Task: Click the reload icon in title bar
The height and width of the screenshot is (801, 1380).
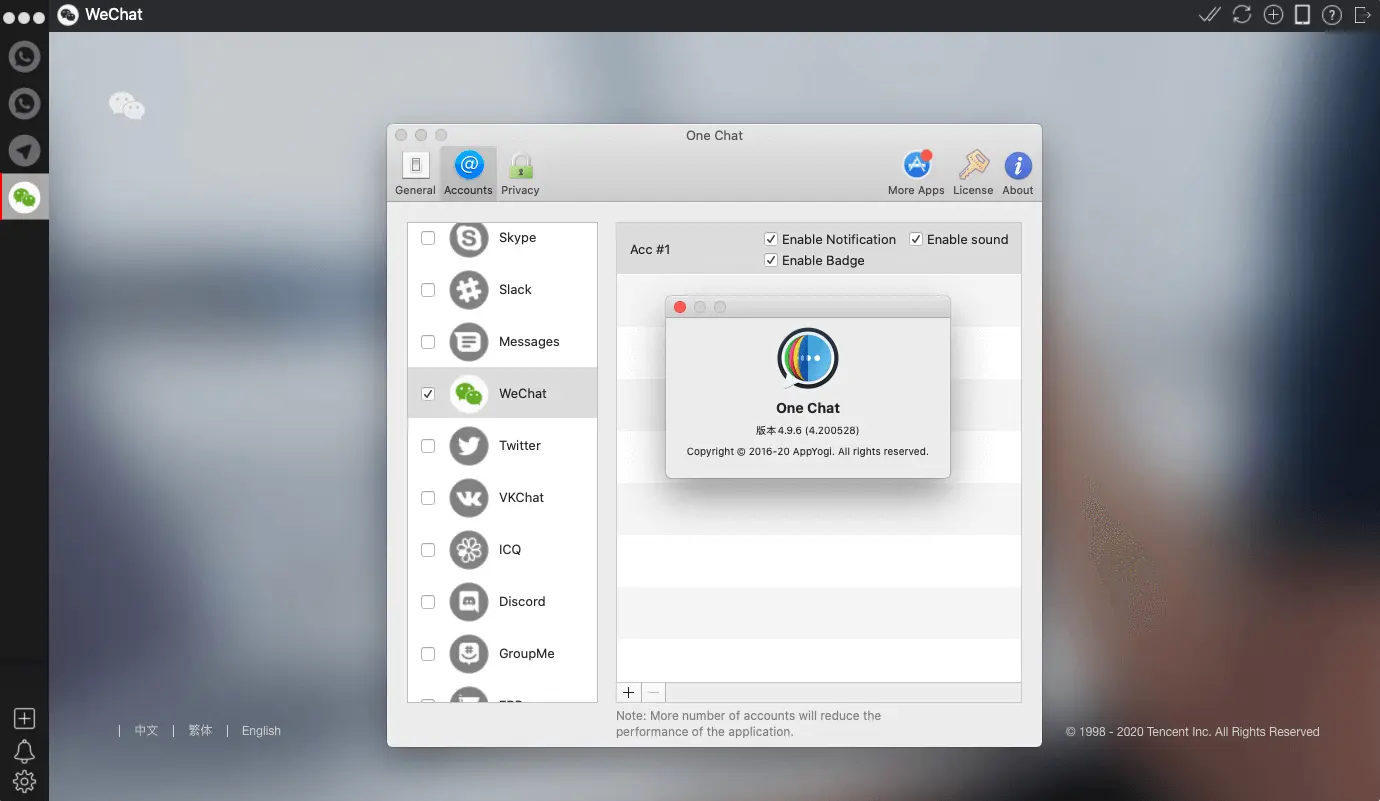Action: coord(1241,14)
